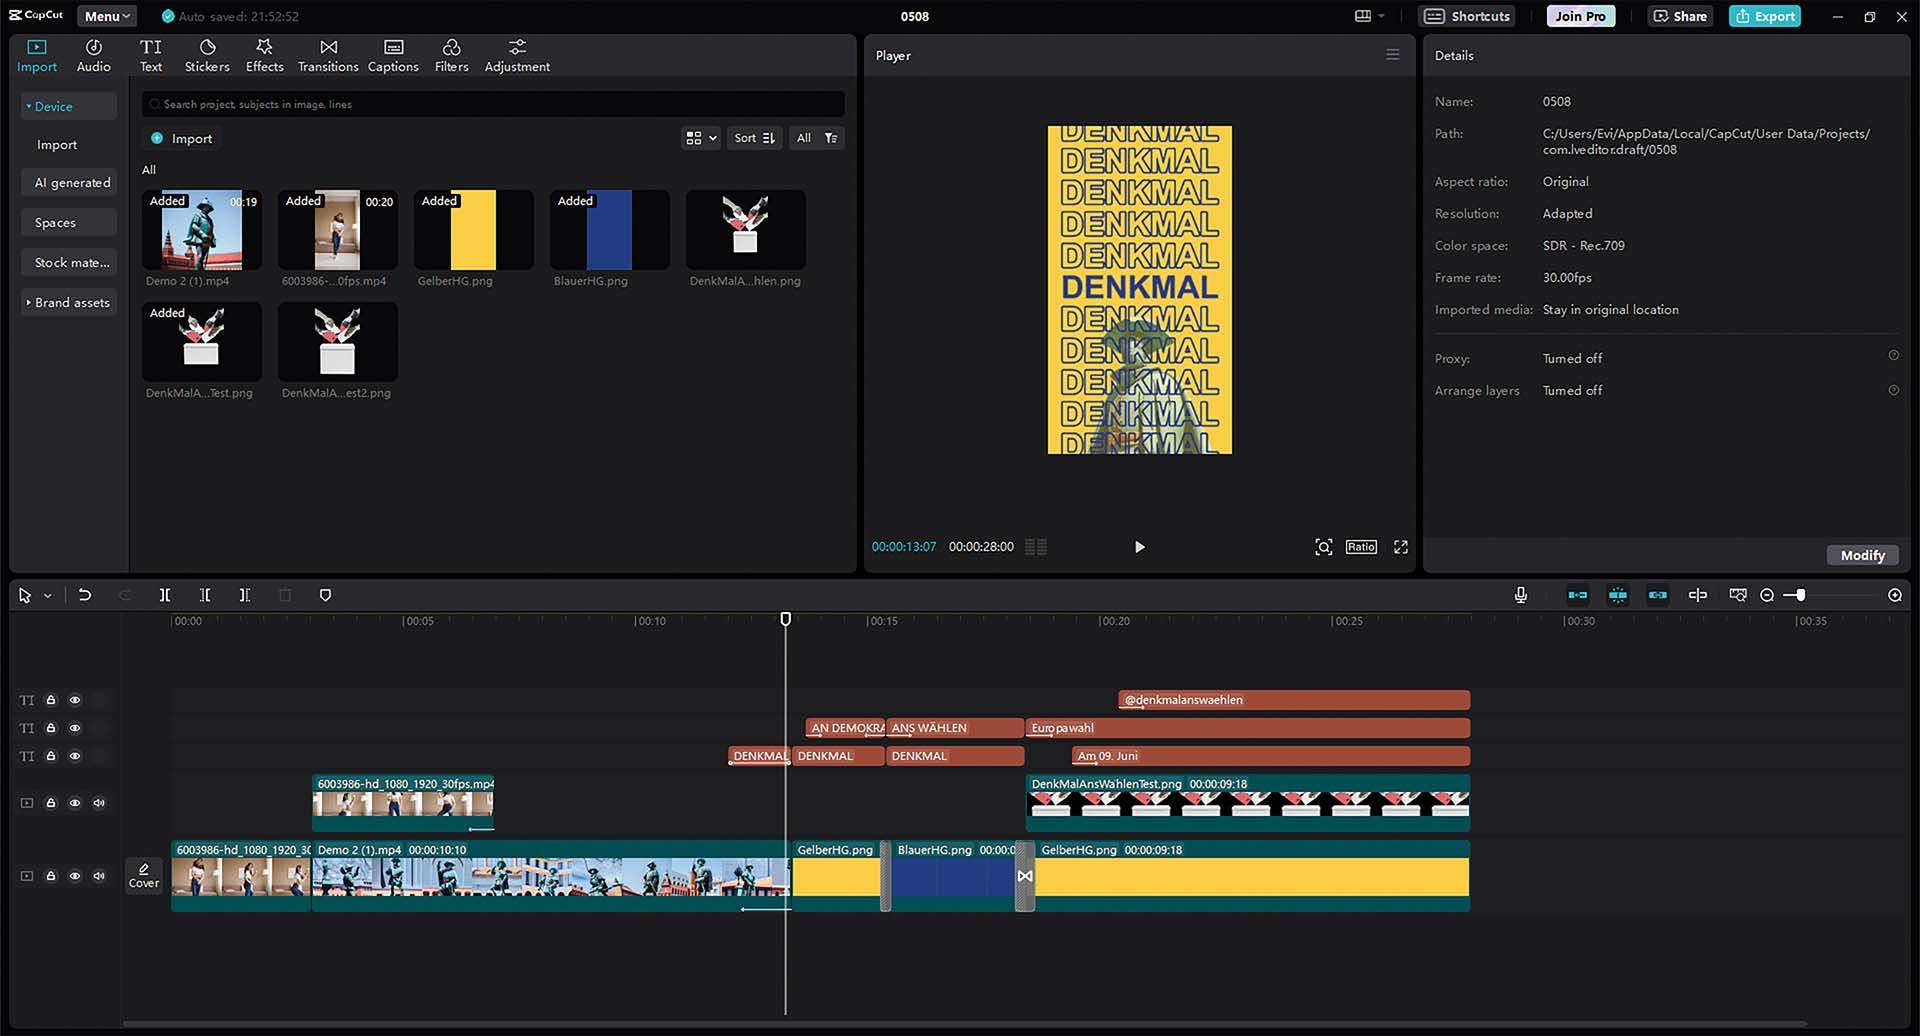
Task: Click the microphone record voiceover icon
Action: point(1520,595)
